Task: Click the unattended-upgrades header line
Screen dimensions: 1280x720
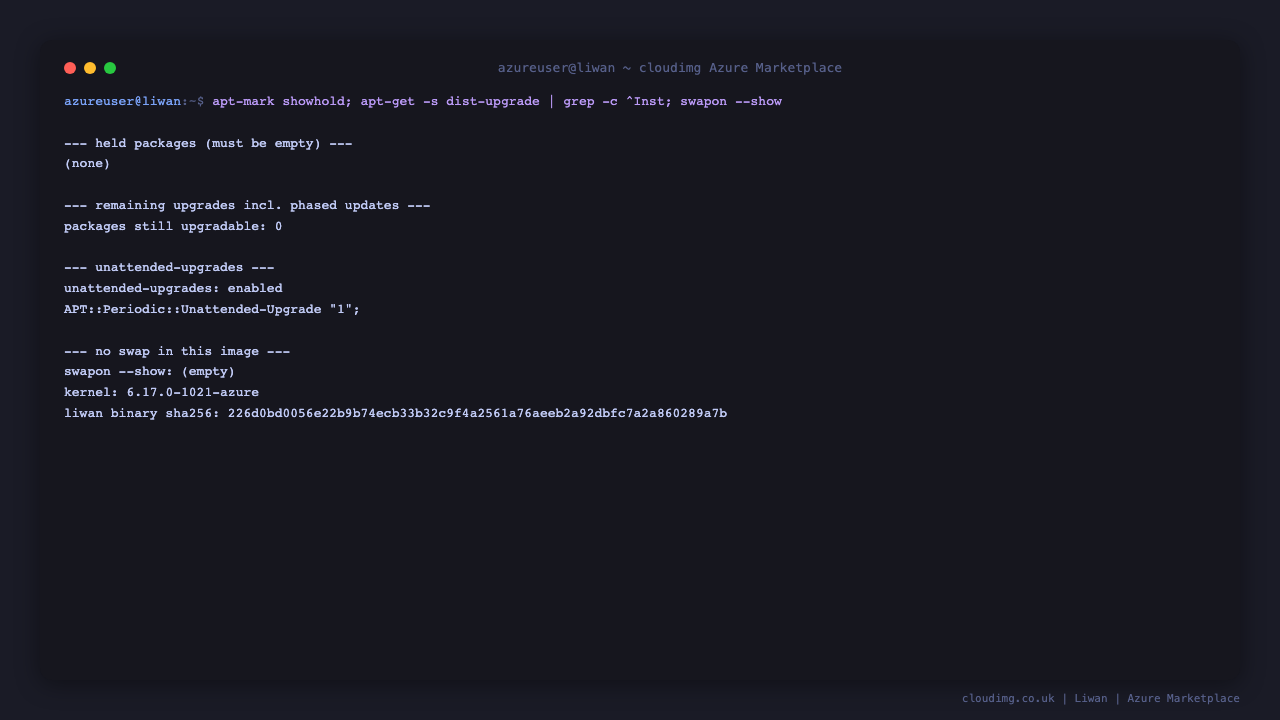Action: pyautogui.click(x=169, y=268)
